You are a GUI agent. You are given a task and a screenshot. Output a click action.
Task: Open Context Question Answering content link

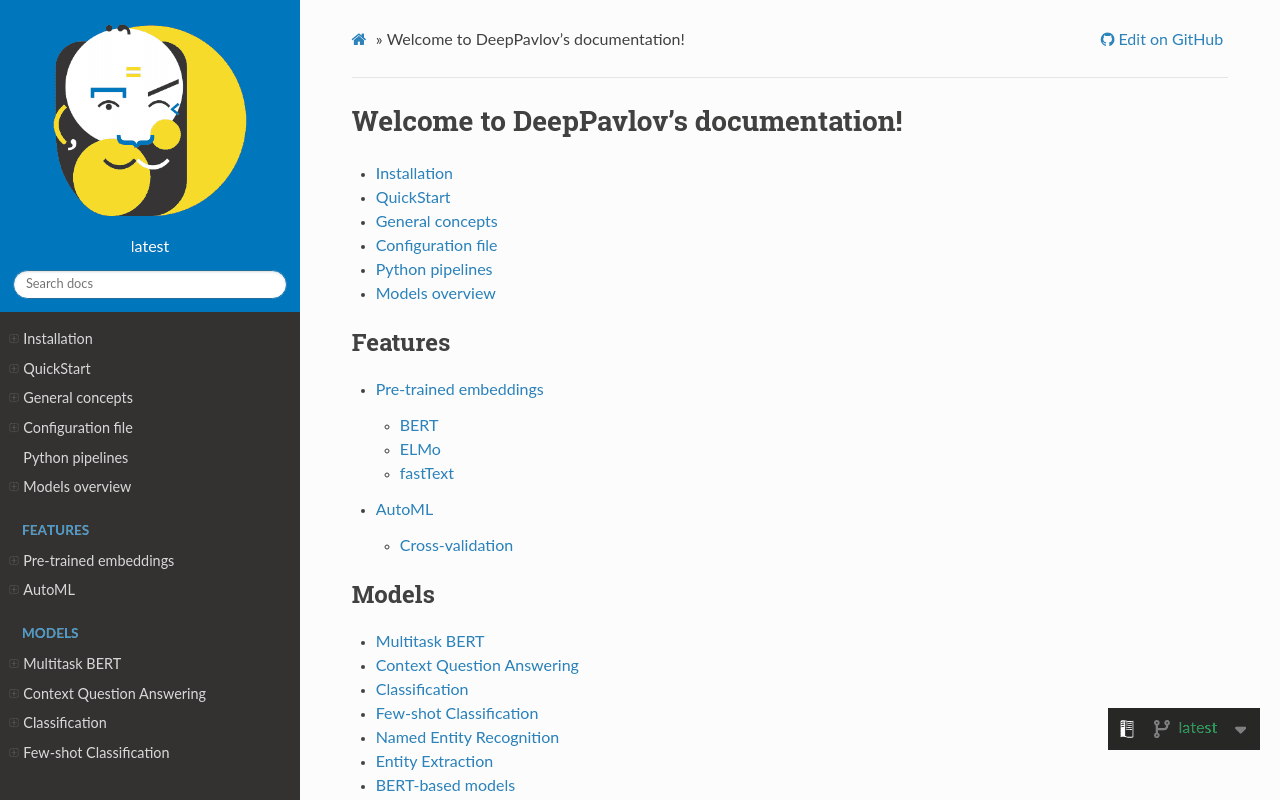[477, 666]
